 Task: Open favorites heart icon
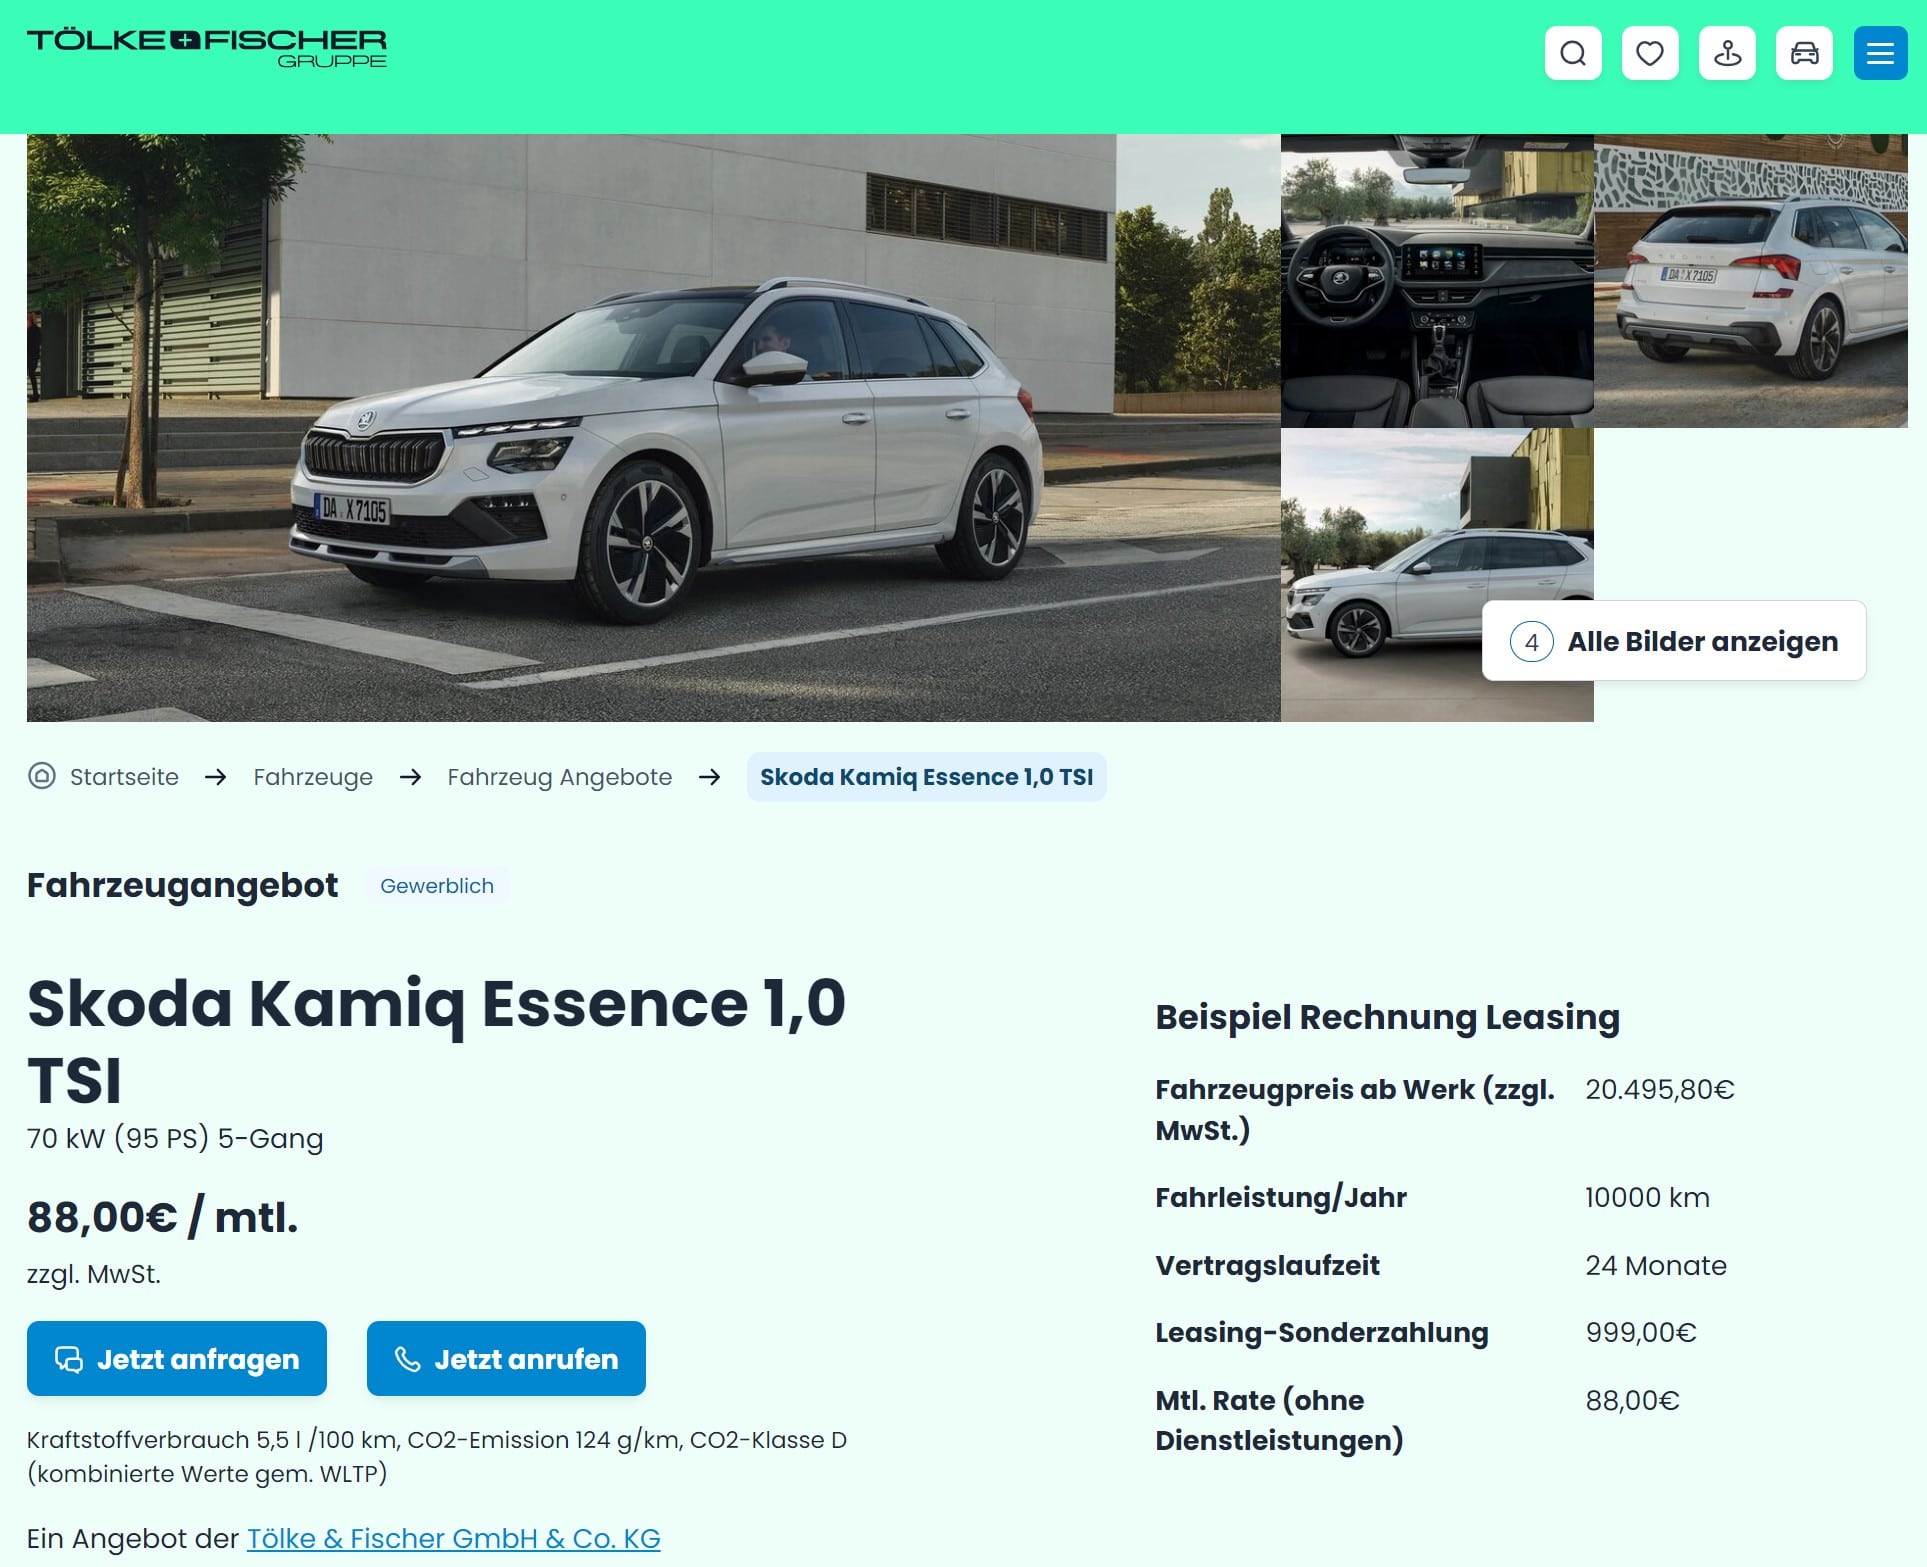coord(1650,53)
